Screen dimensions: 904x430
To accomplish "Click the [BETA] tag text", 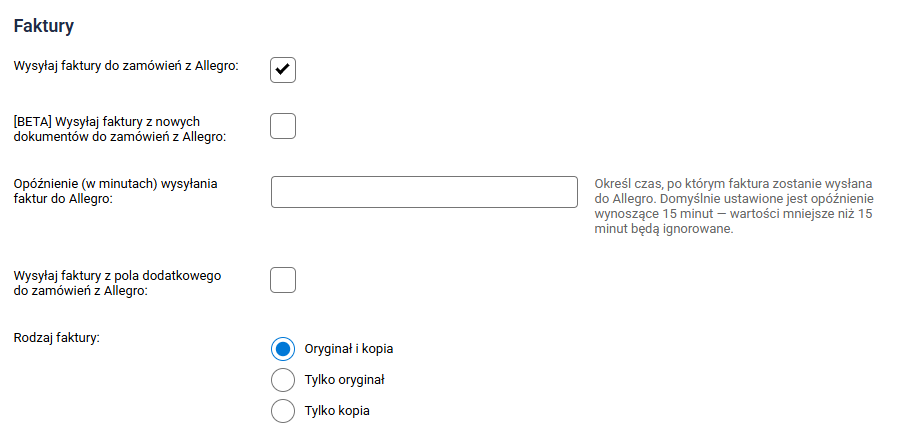I will coord(33,122).
